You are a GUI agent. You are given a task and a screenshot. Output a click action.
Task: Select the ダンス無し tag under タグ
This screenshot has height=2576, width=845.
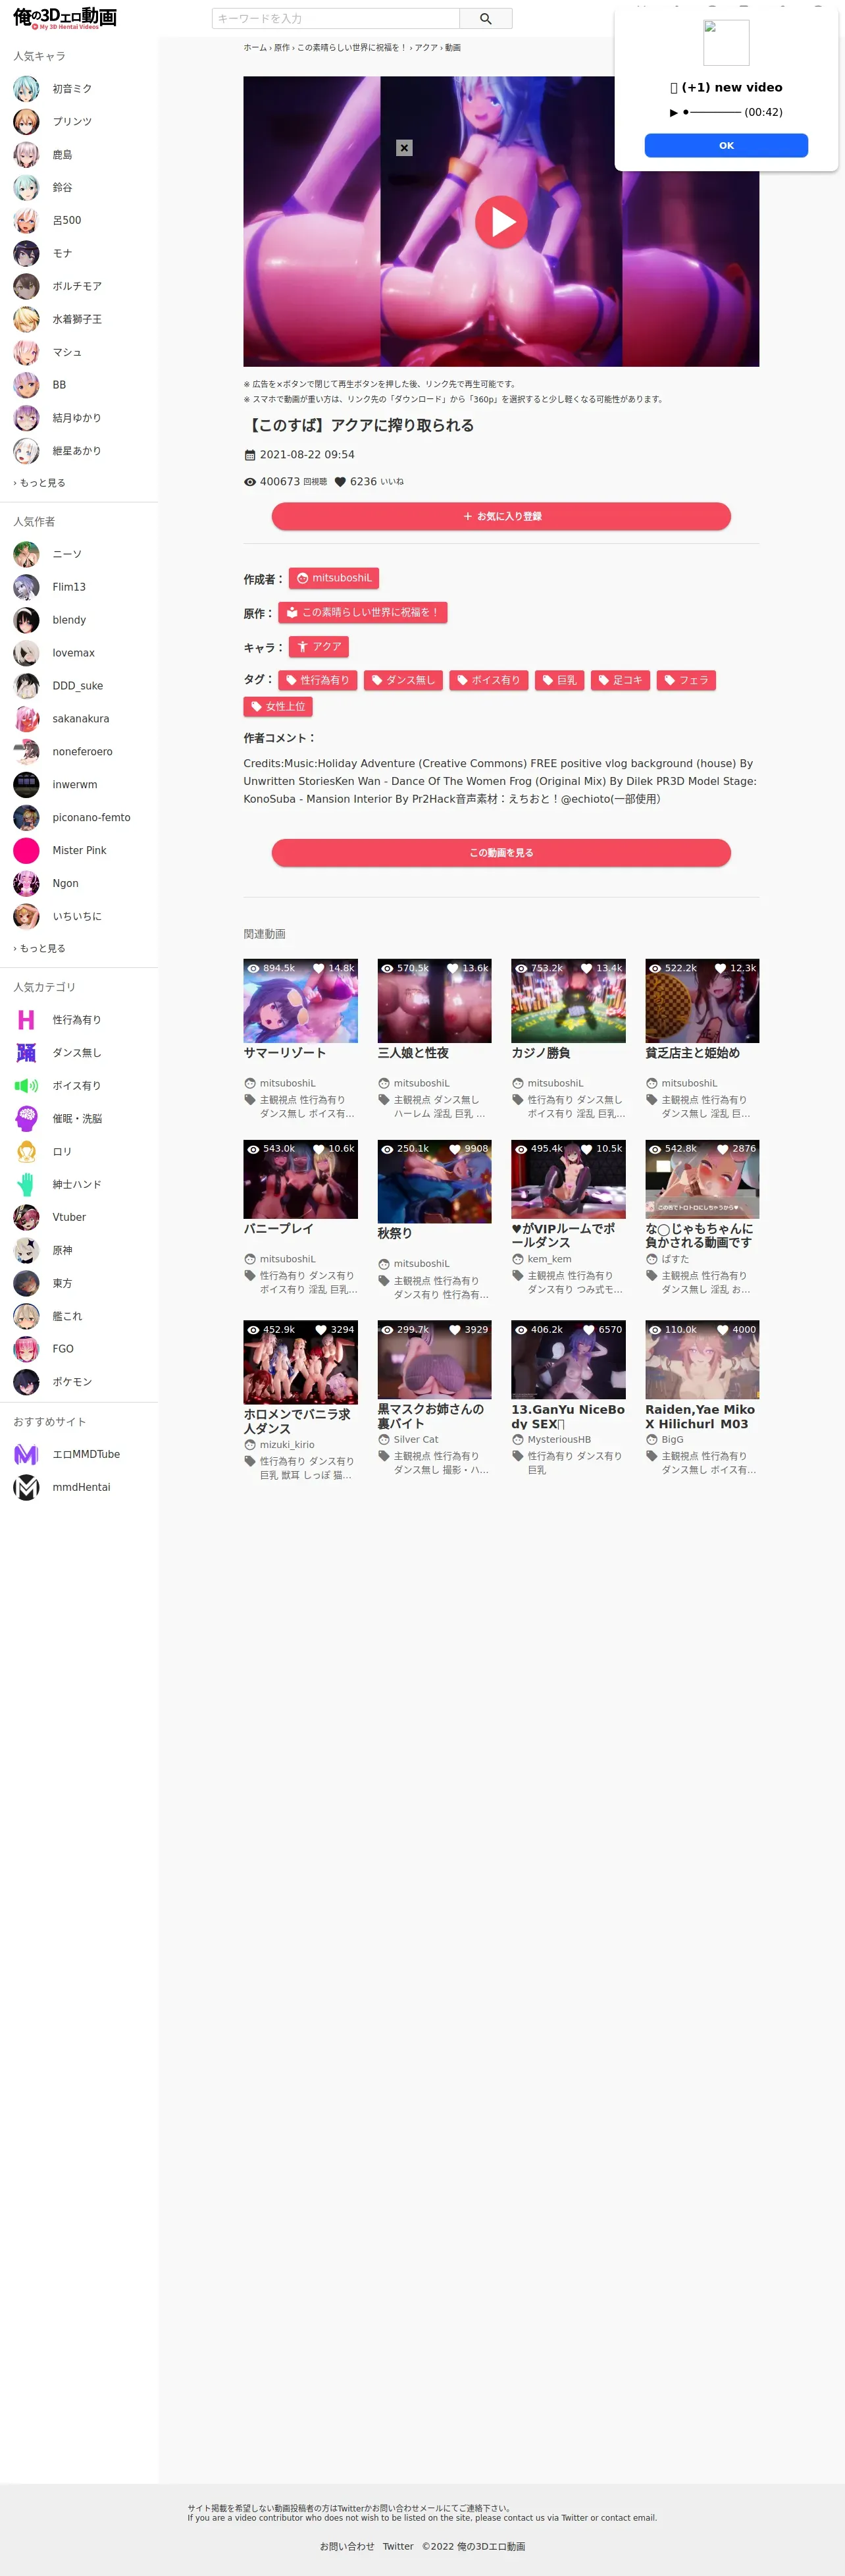tap(403, 681)
